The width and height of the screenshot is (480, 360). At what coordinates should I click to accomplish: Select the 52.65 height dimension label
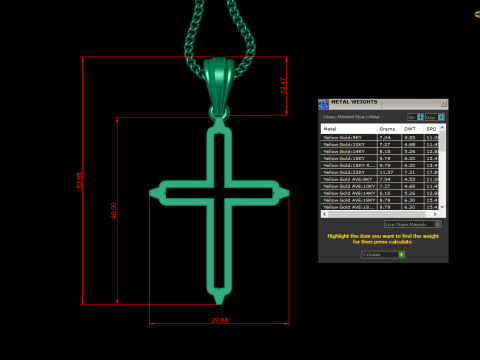pos(79,180)
